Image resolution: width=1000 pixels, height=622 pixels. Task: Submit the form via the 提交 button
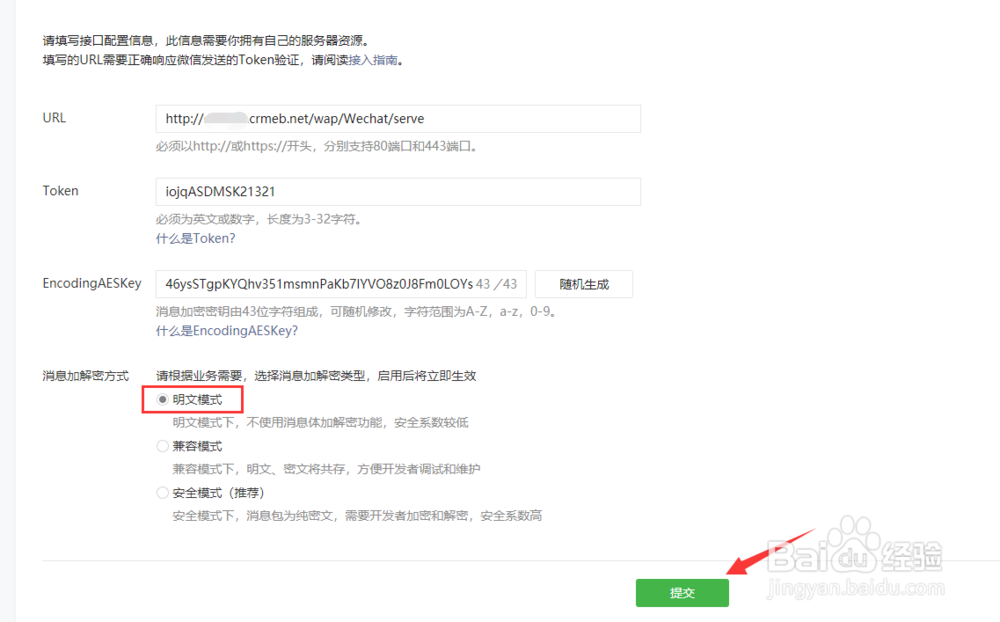coord(682,592)
